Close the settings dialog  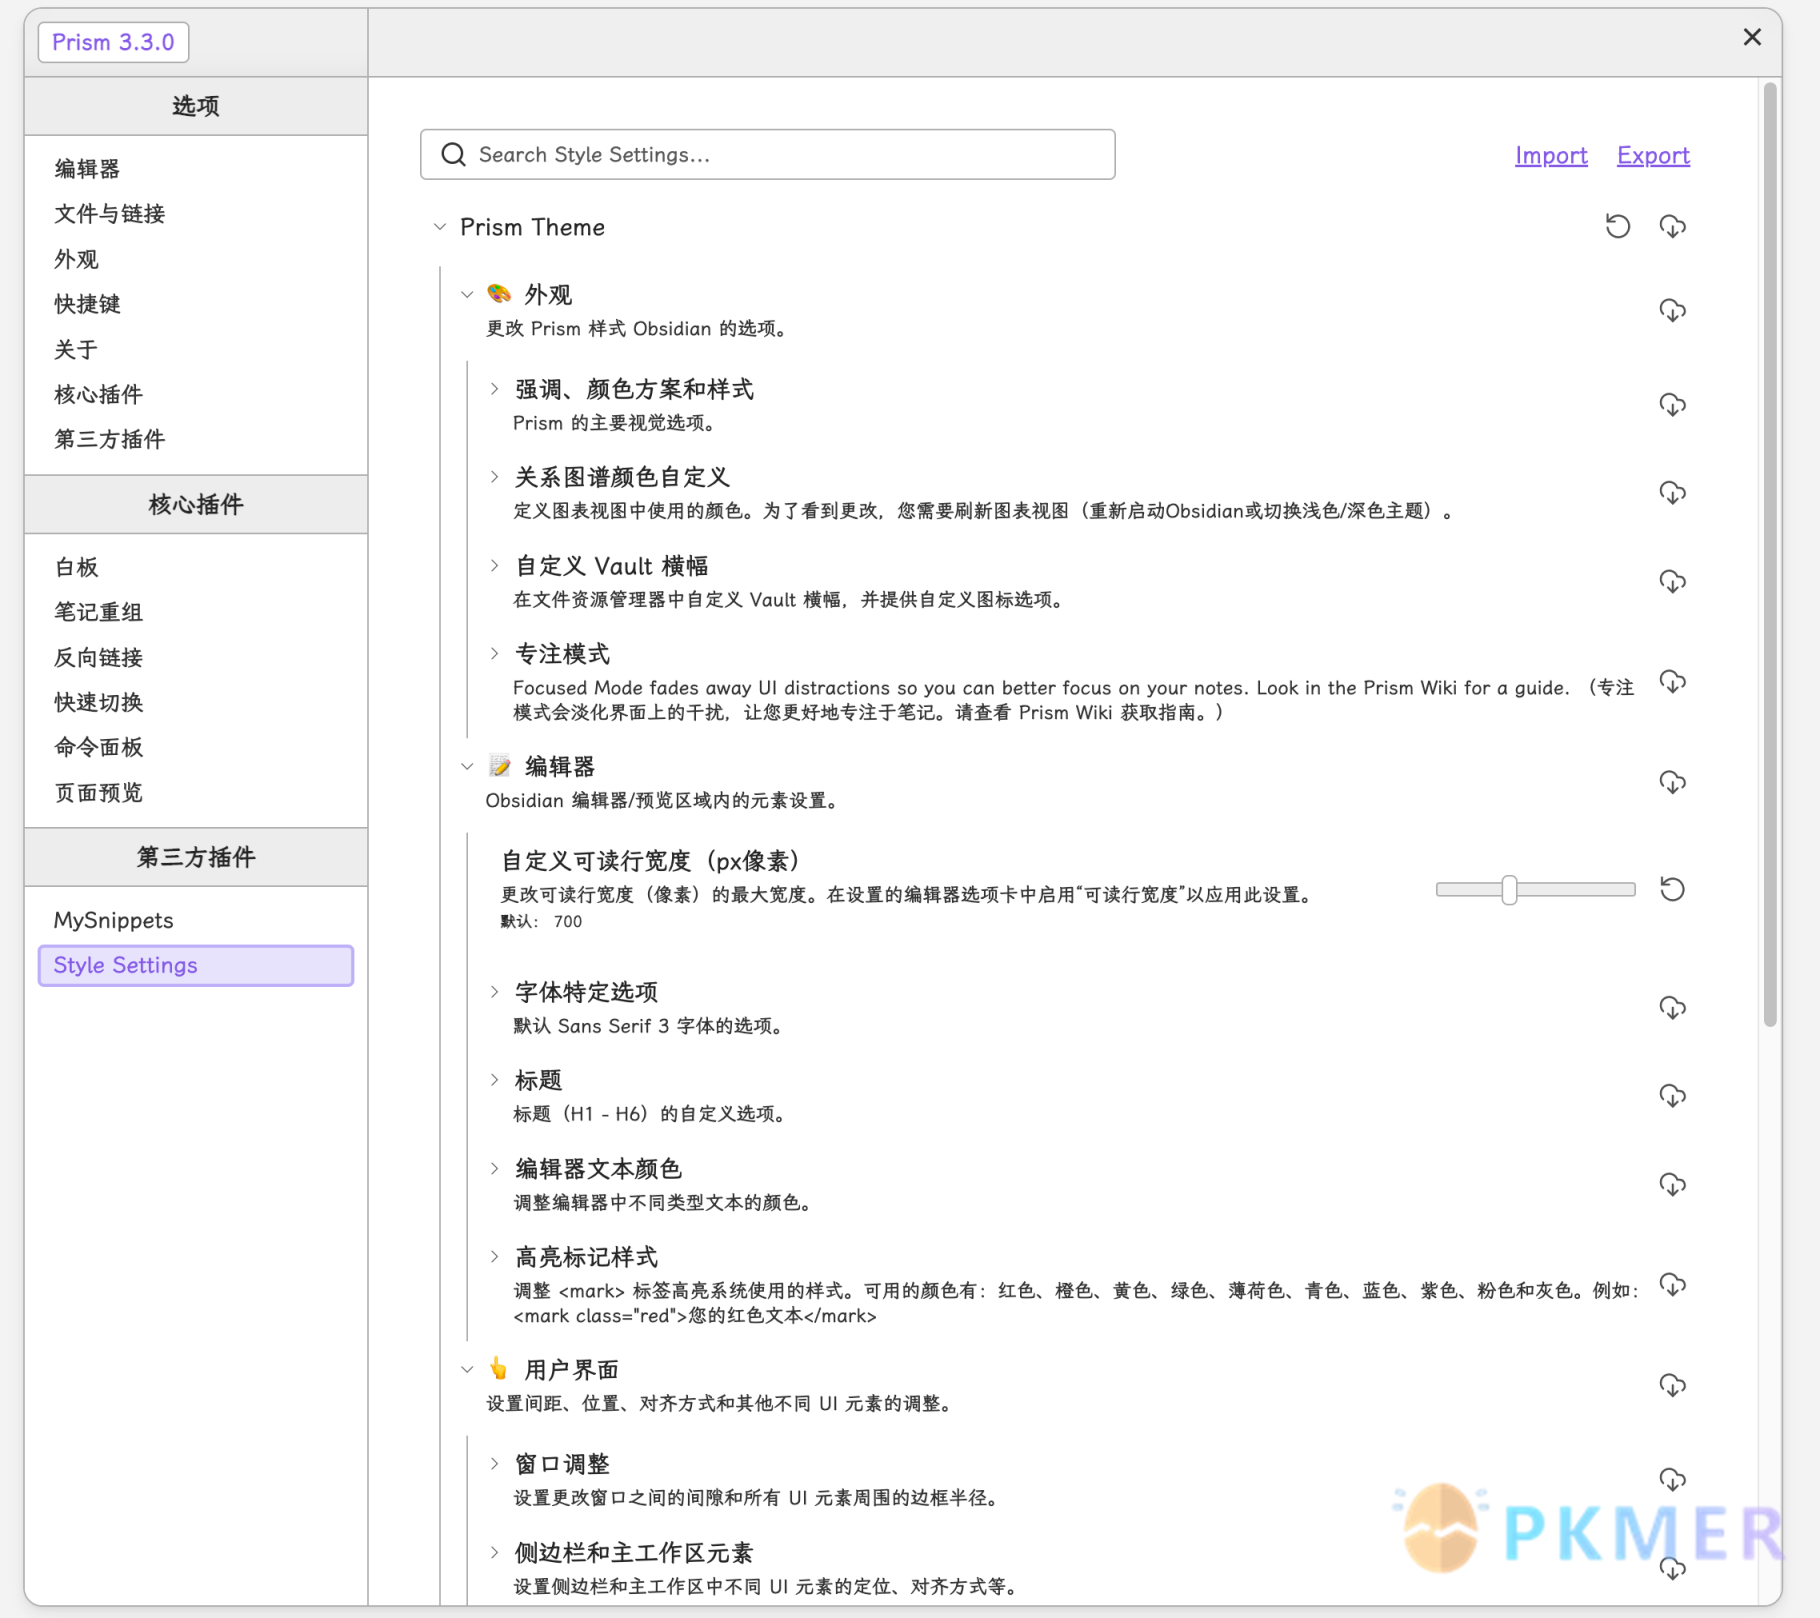1752,37
